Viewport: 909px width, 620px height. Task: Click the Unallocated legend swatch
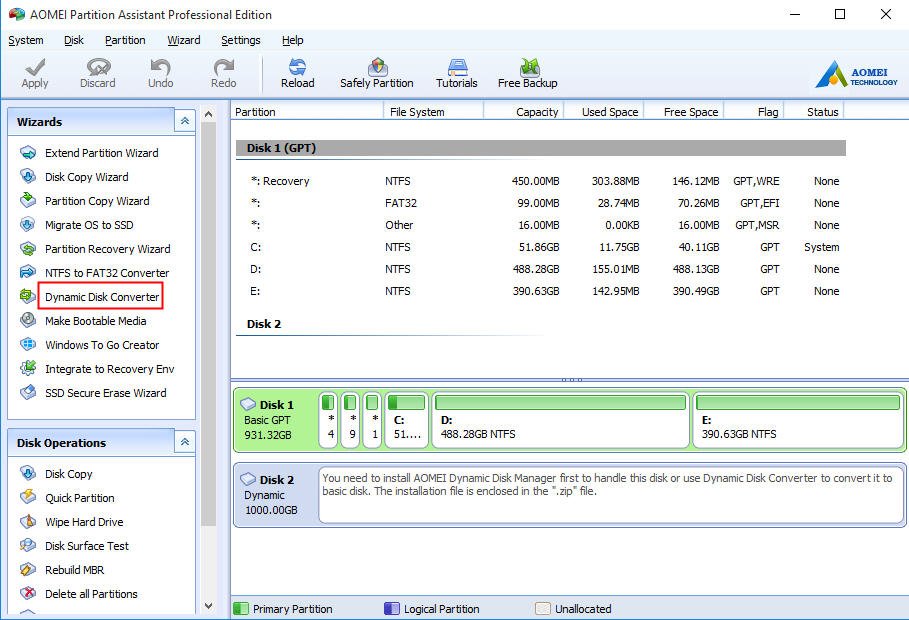tap(543, 608)
